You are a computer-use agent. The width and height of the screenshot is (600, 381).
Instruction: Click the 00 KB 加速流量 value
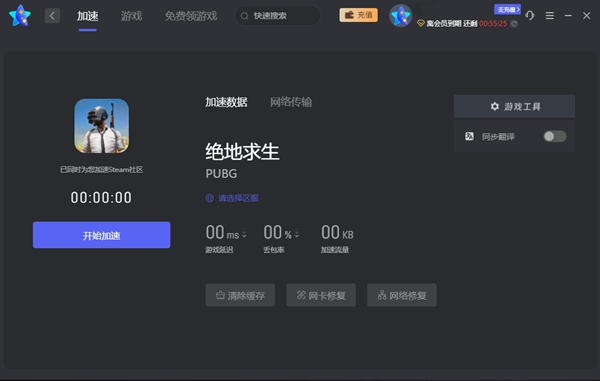pyautogui.click(x=337, y=233)
